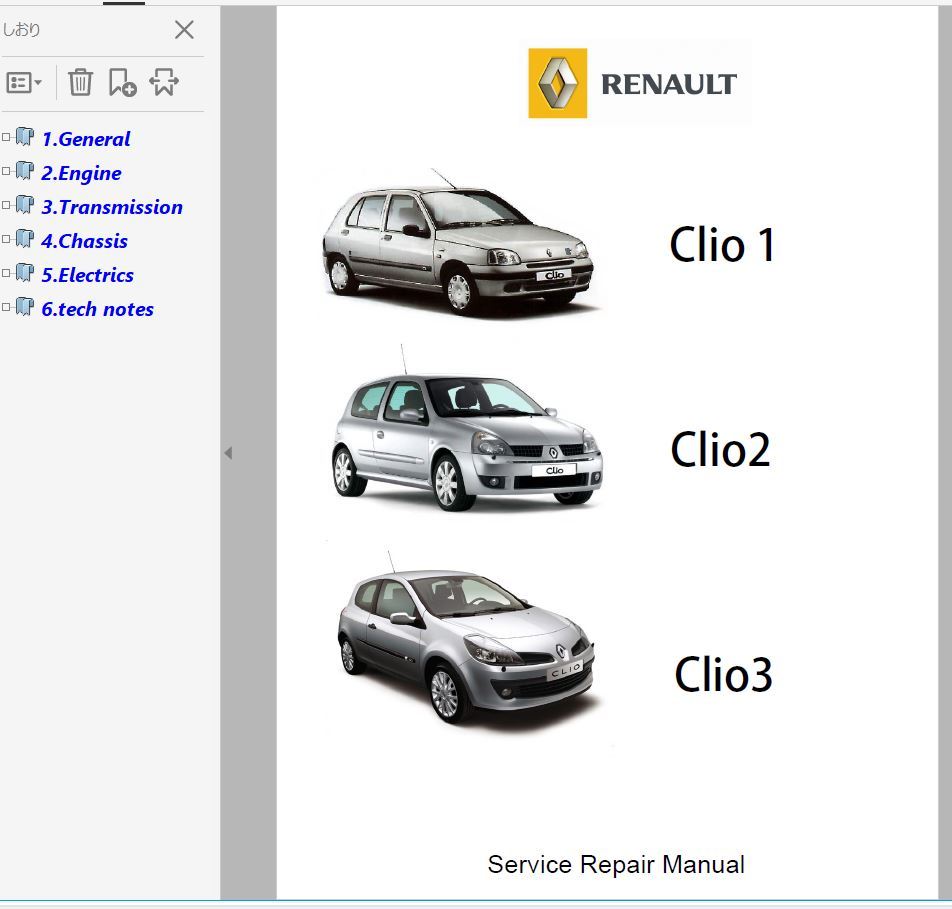
Task: Expand the 3.Transmission bookmark node
Action: pos(6,206)
